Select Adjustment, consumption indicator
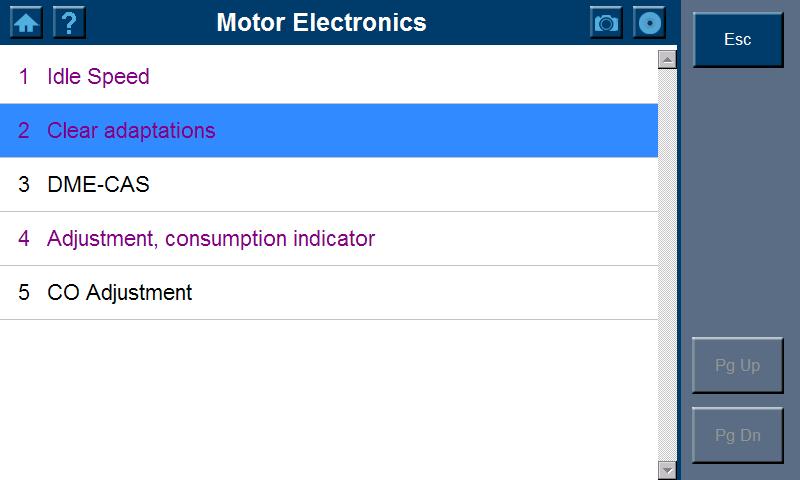 210,239
